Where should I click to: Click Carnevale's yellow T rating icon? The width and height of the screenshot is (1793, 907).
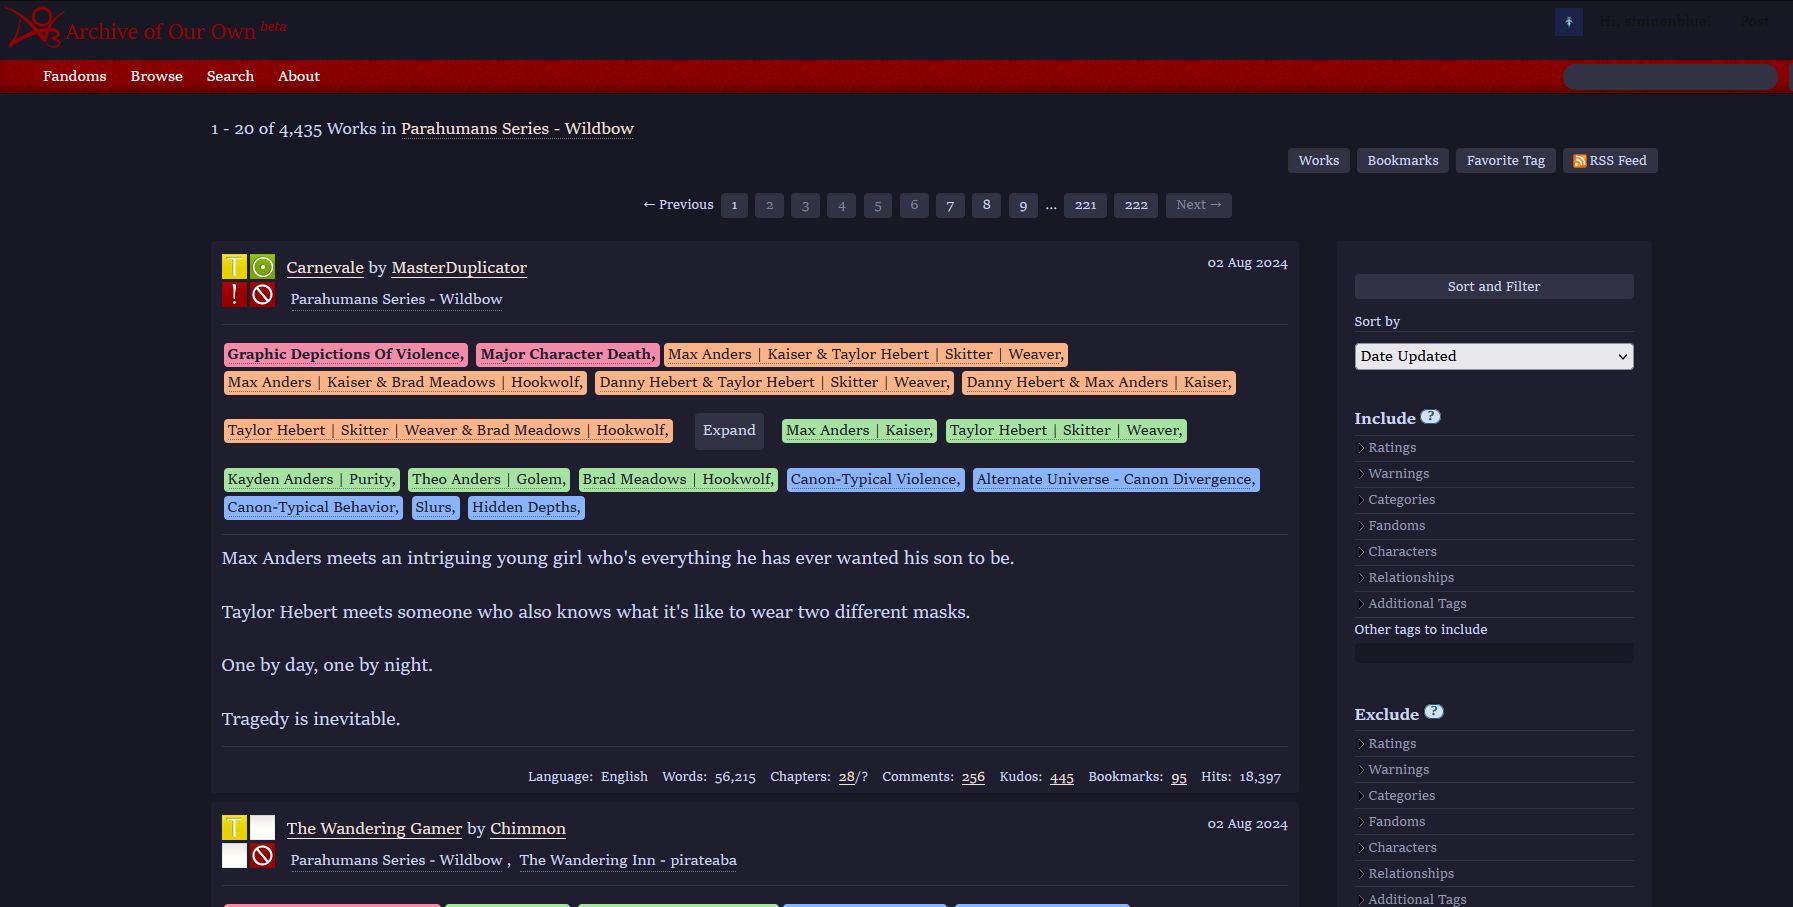coord(234,266)
